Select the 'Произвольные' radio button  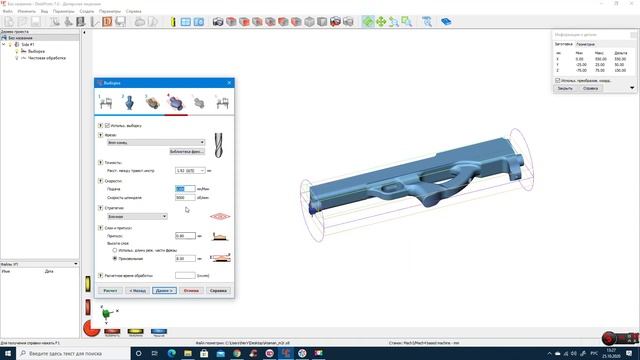click(115, 258)
